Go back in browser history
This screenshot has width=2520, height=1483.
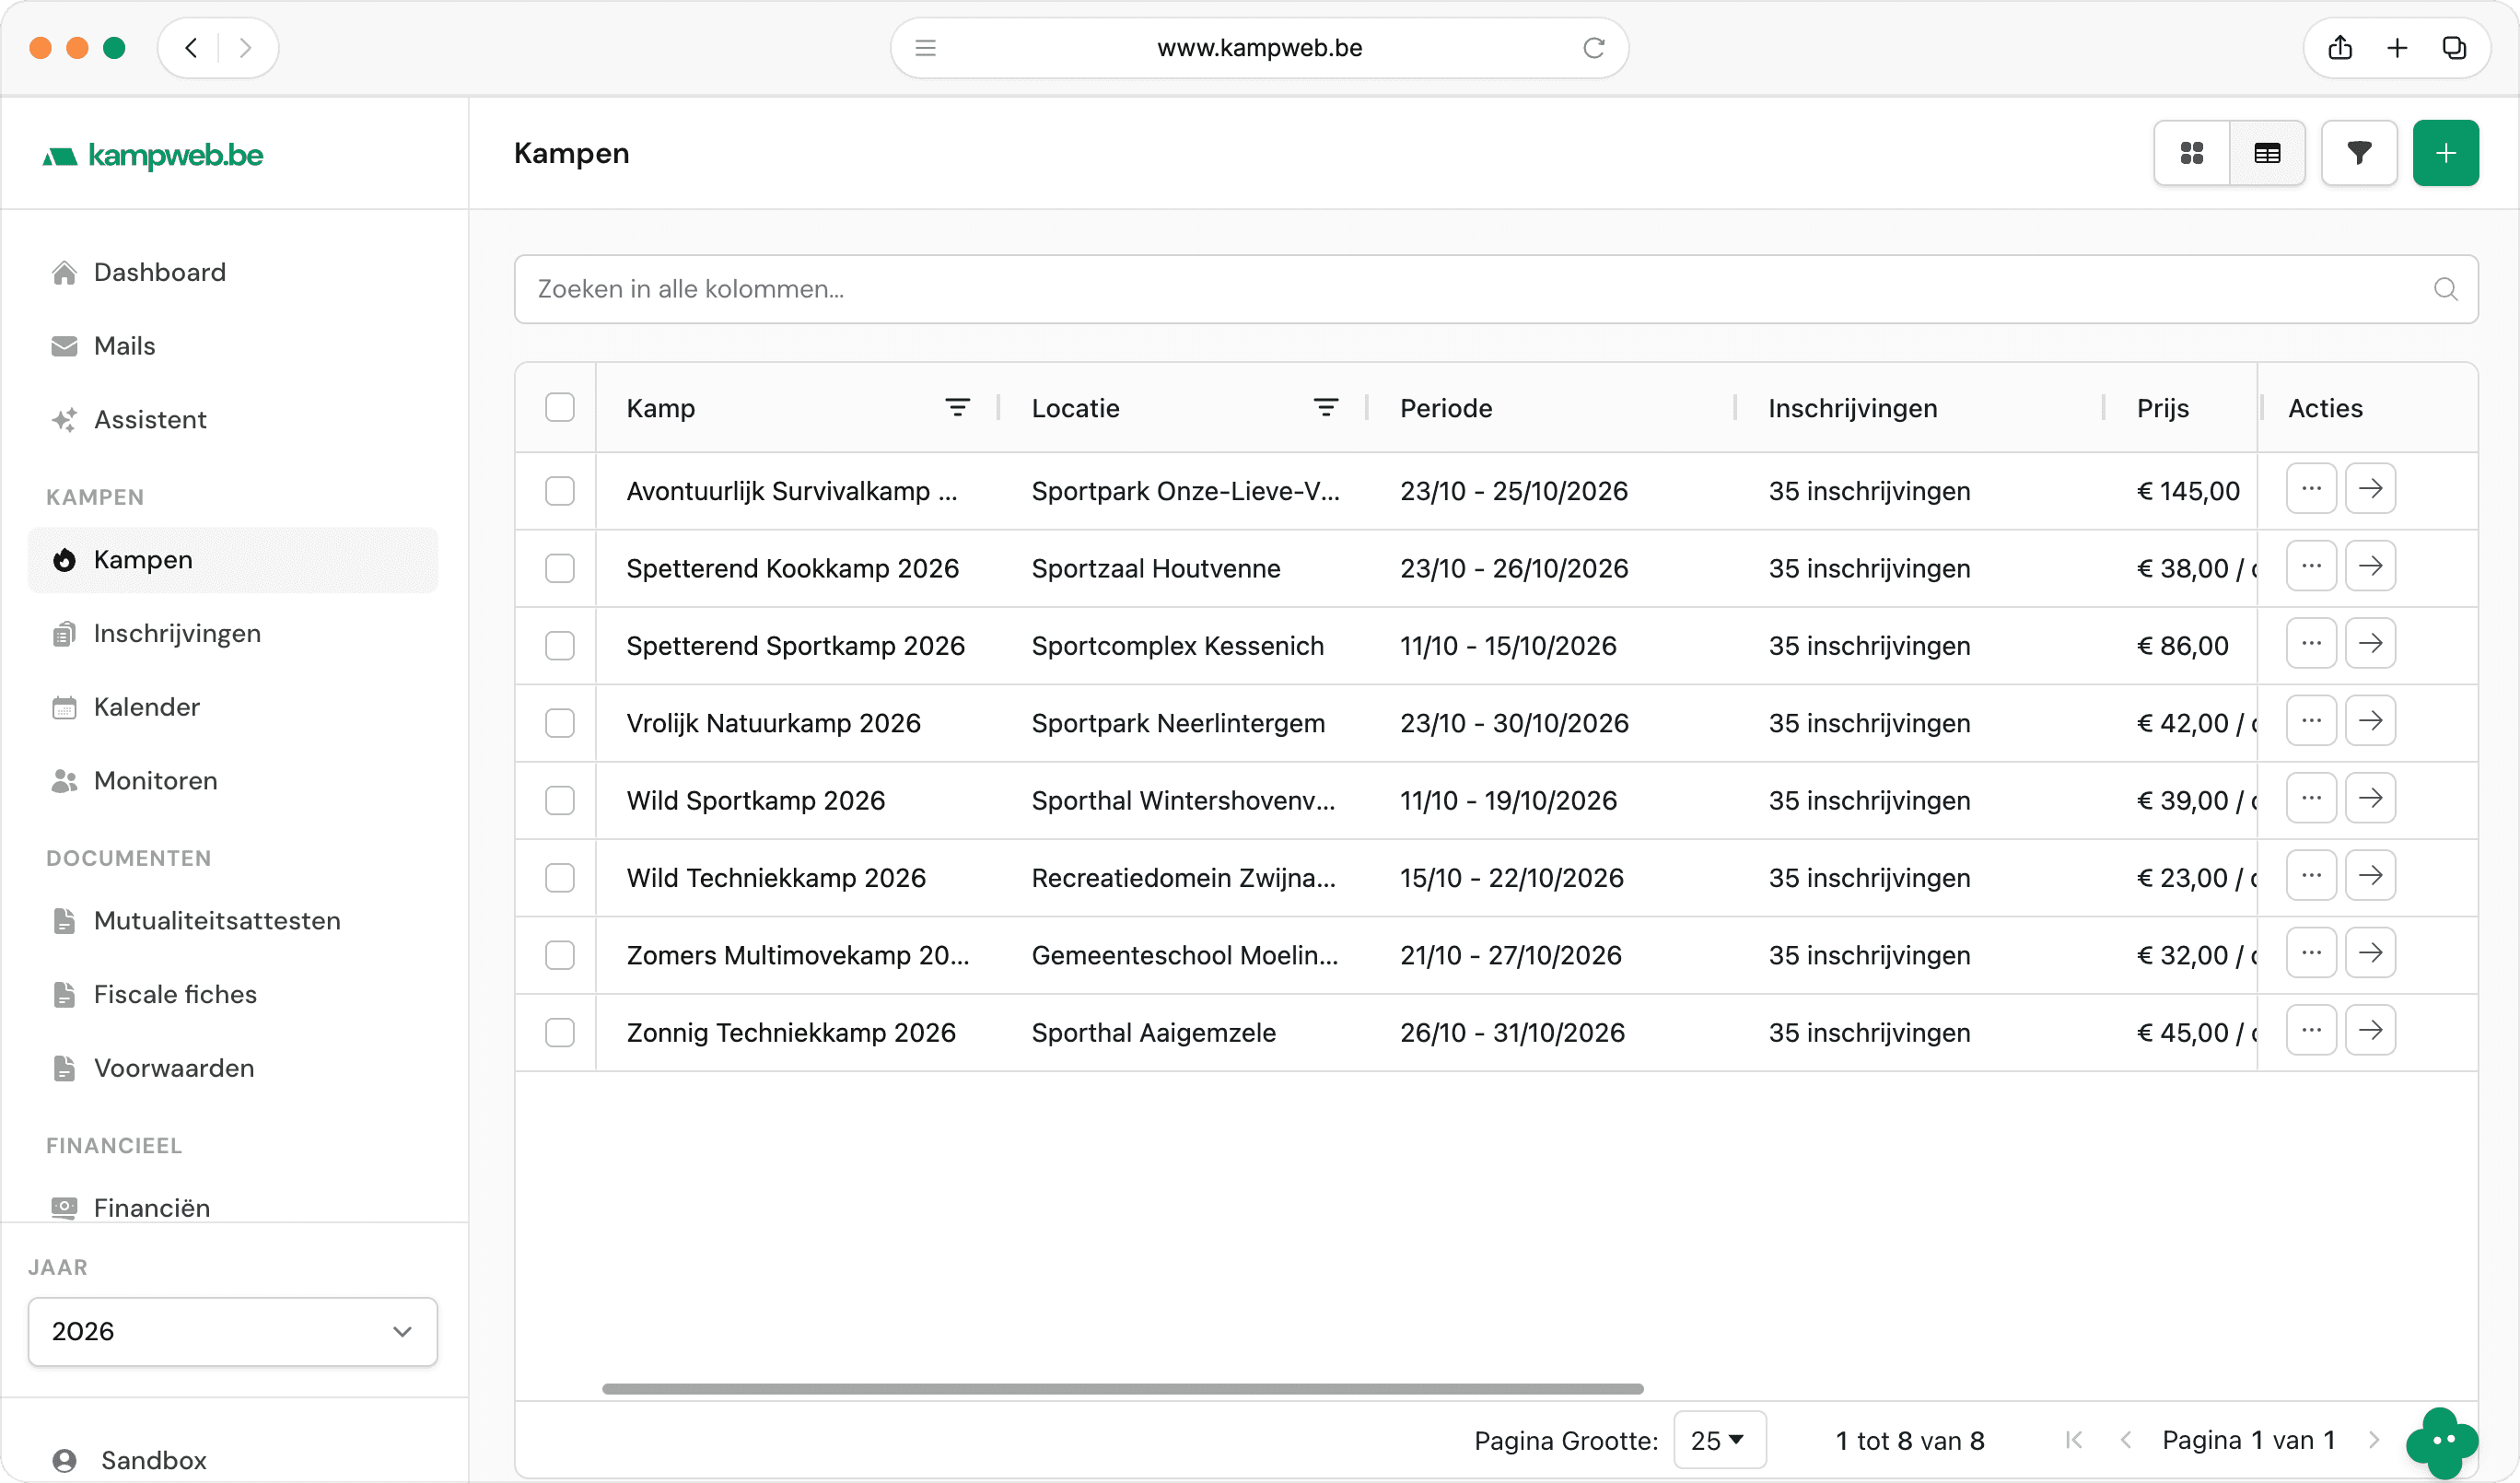point(191,48)
